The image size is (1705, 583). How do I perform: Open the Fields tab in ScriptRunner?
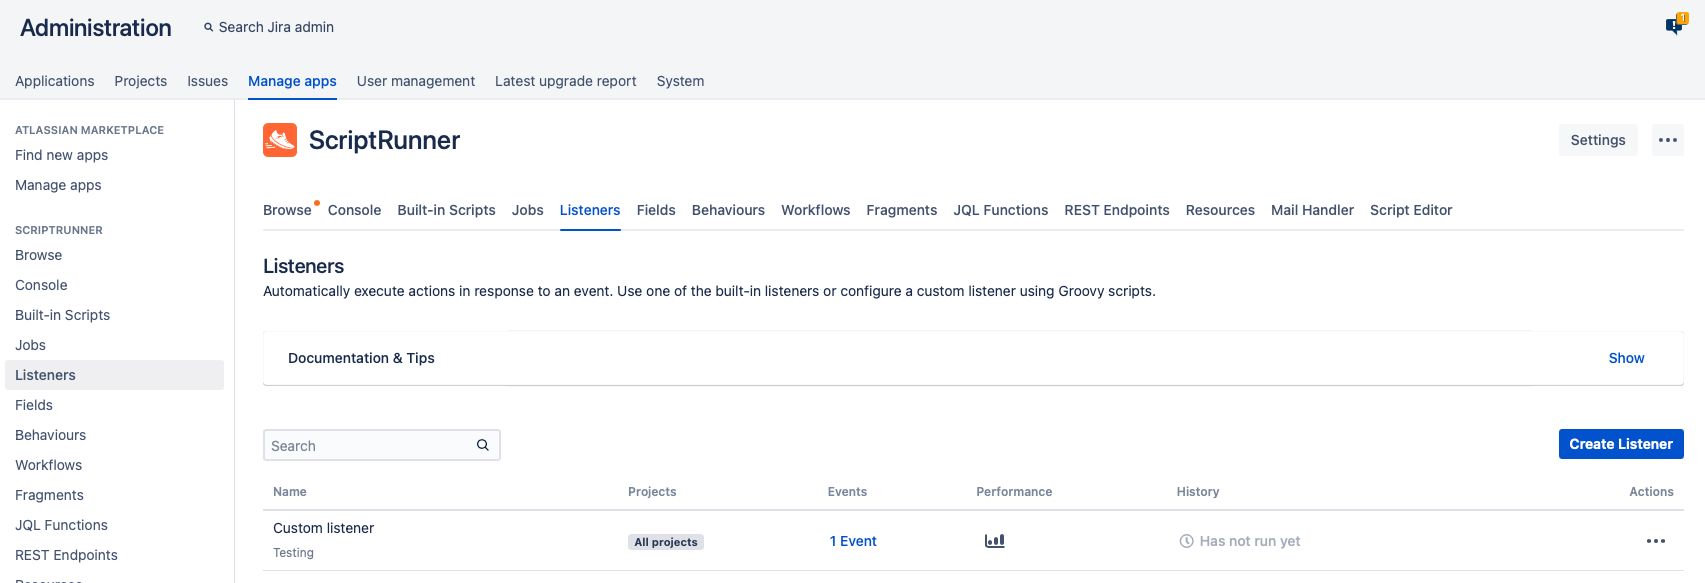click(656, 210)
